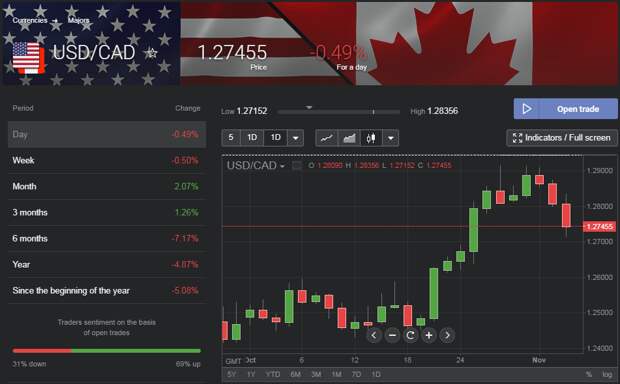Toggle log scale on the chart
Viewport: 620px width, 384px height.
point(607,374)
